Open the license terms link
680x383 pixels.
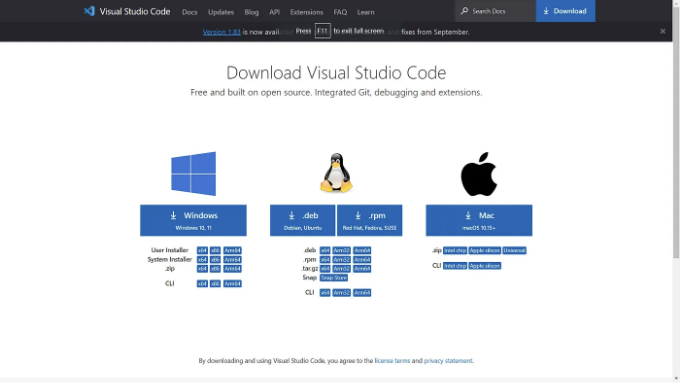392,360
